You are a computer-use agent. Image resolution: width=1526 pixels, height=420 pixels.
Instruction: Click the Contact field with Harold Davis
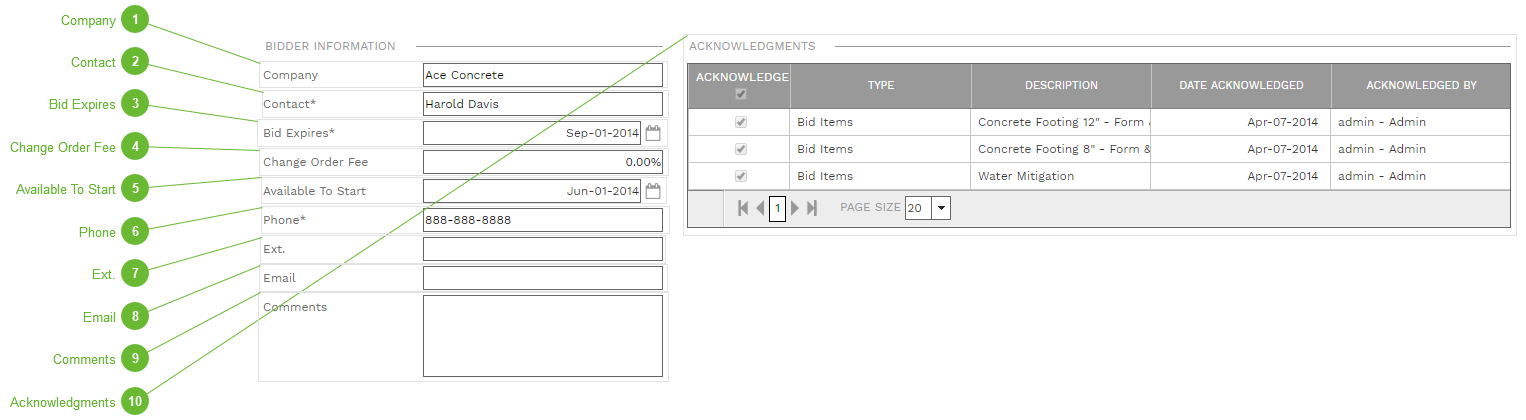coord(543,104)
